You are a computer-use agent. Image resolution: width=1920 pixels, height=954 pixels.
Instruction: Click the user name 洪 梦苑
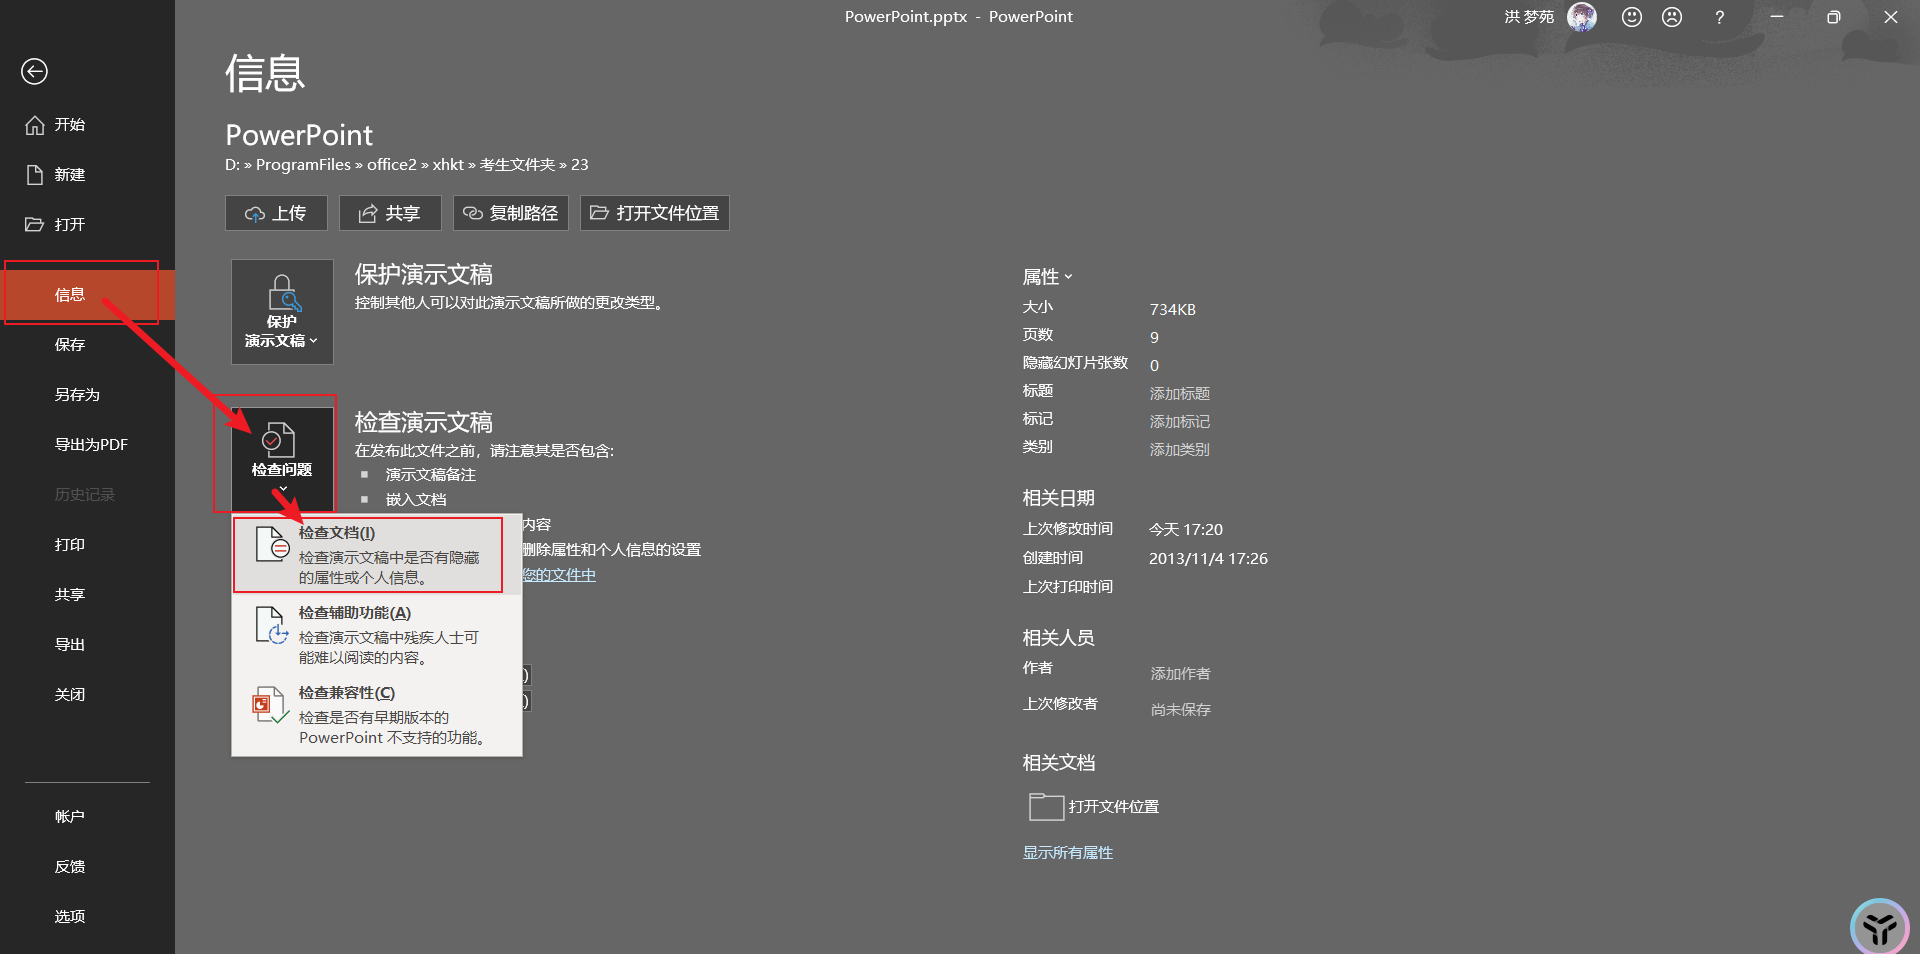click(1529, 17)
